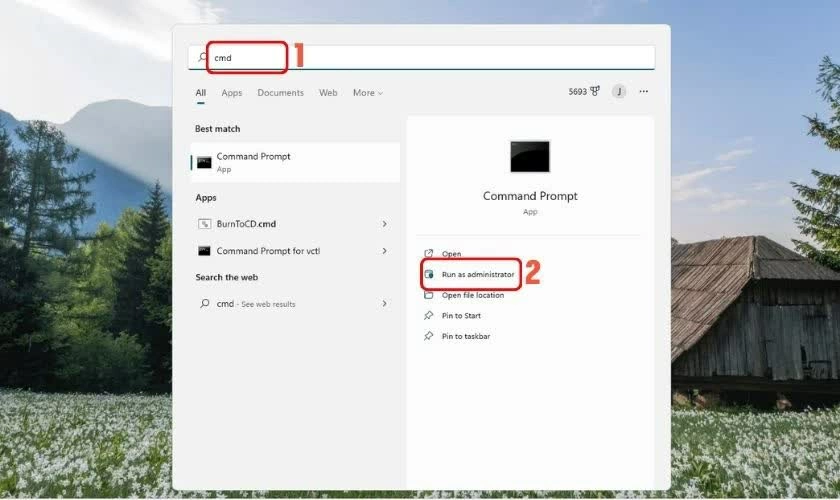Choose Run as administrator
This screenshot has width=840, height=500.
pyautogui.click(x=478, y=274)
